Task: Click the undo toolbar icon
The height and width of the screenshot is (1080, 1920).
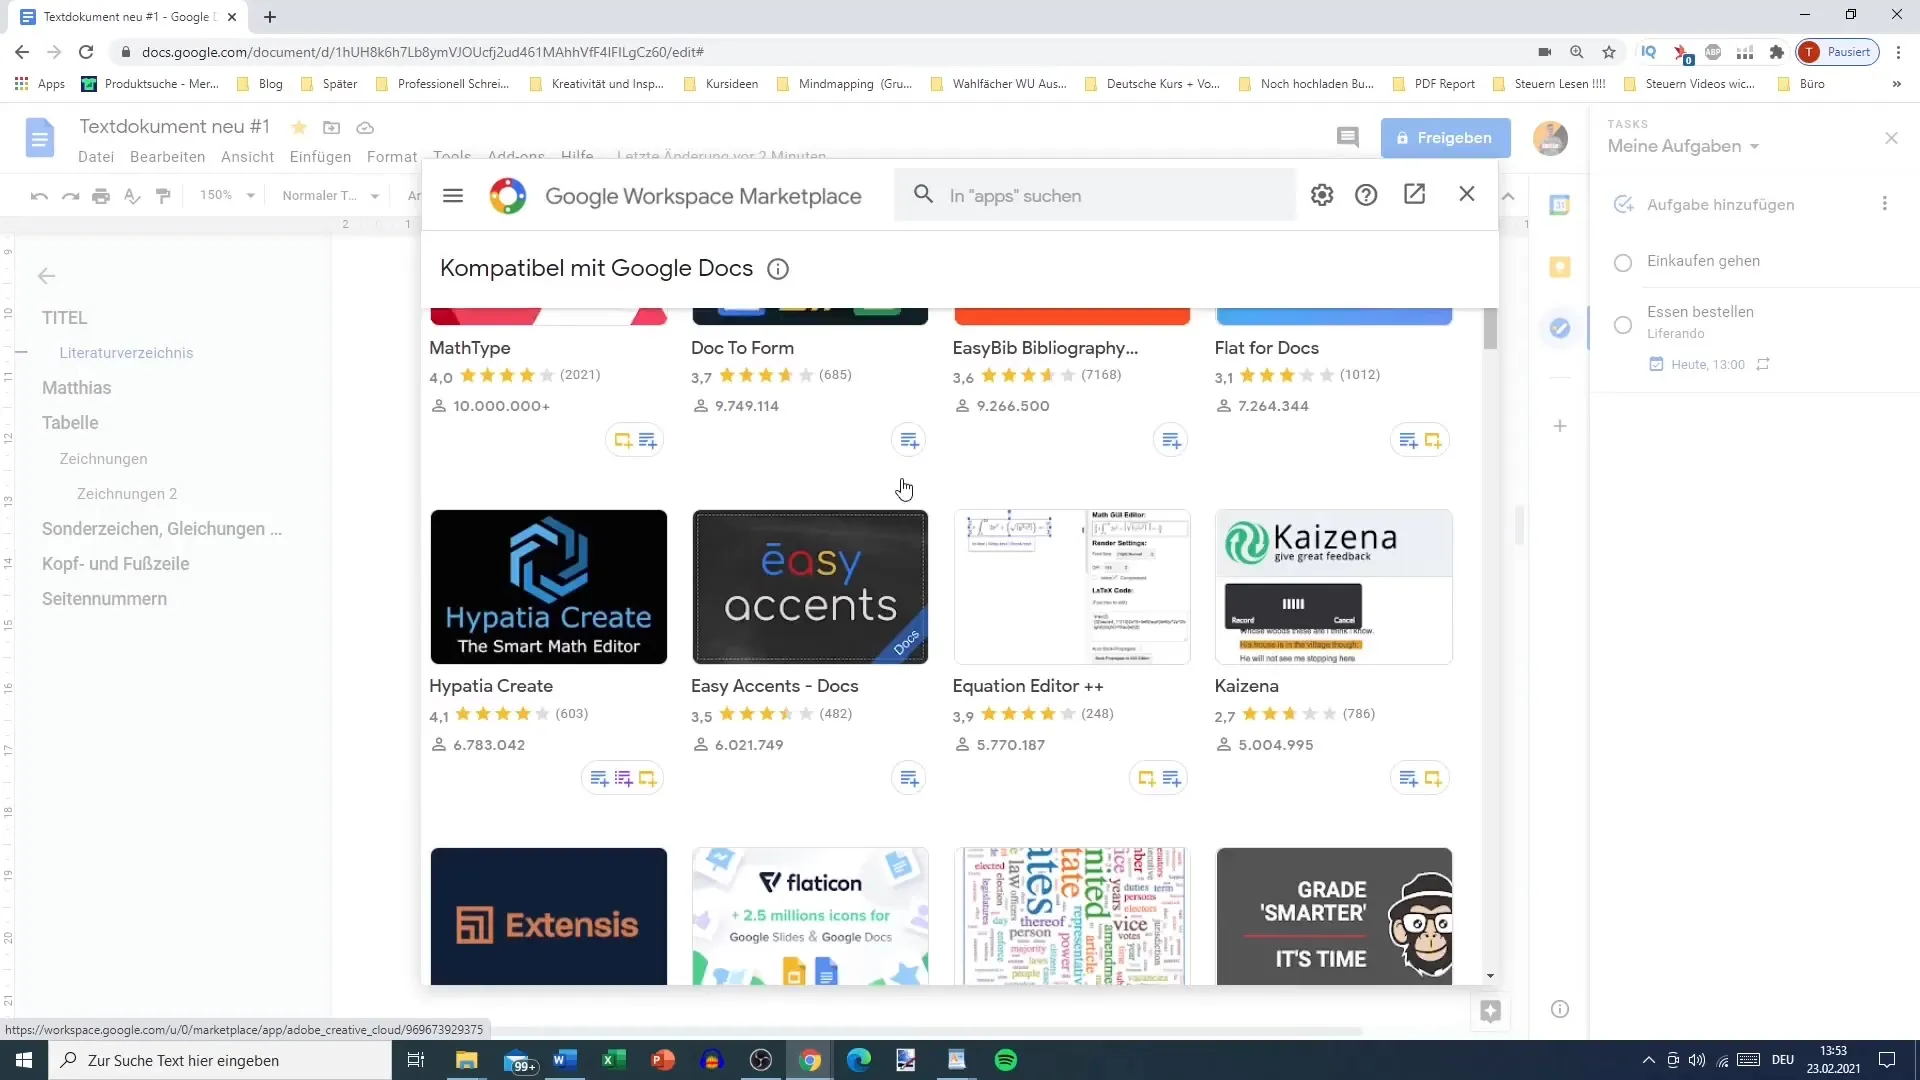Action: click(x=39, y=196)
